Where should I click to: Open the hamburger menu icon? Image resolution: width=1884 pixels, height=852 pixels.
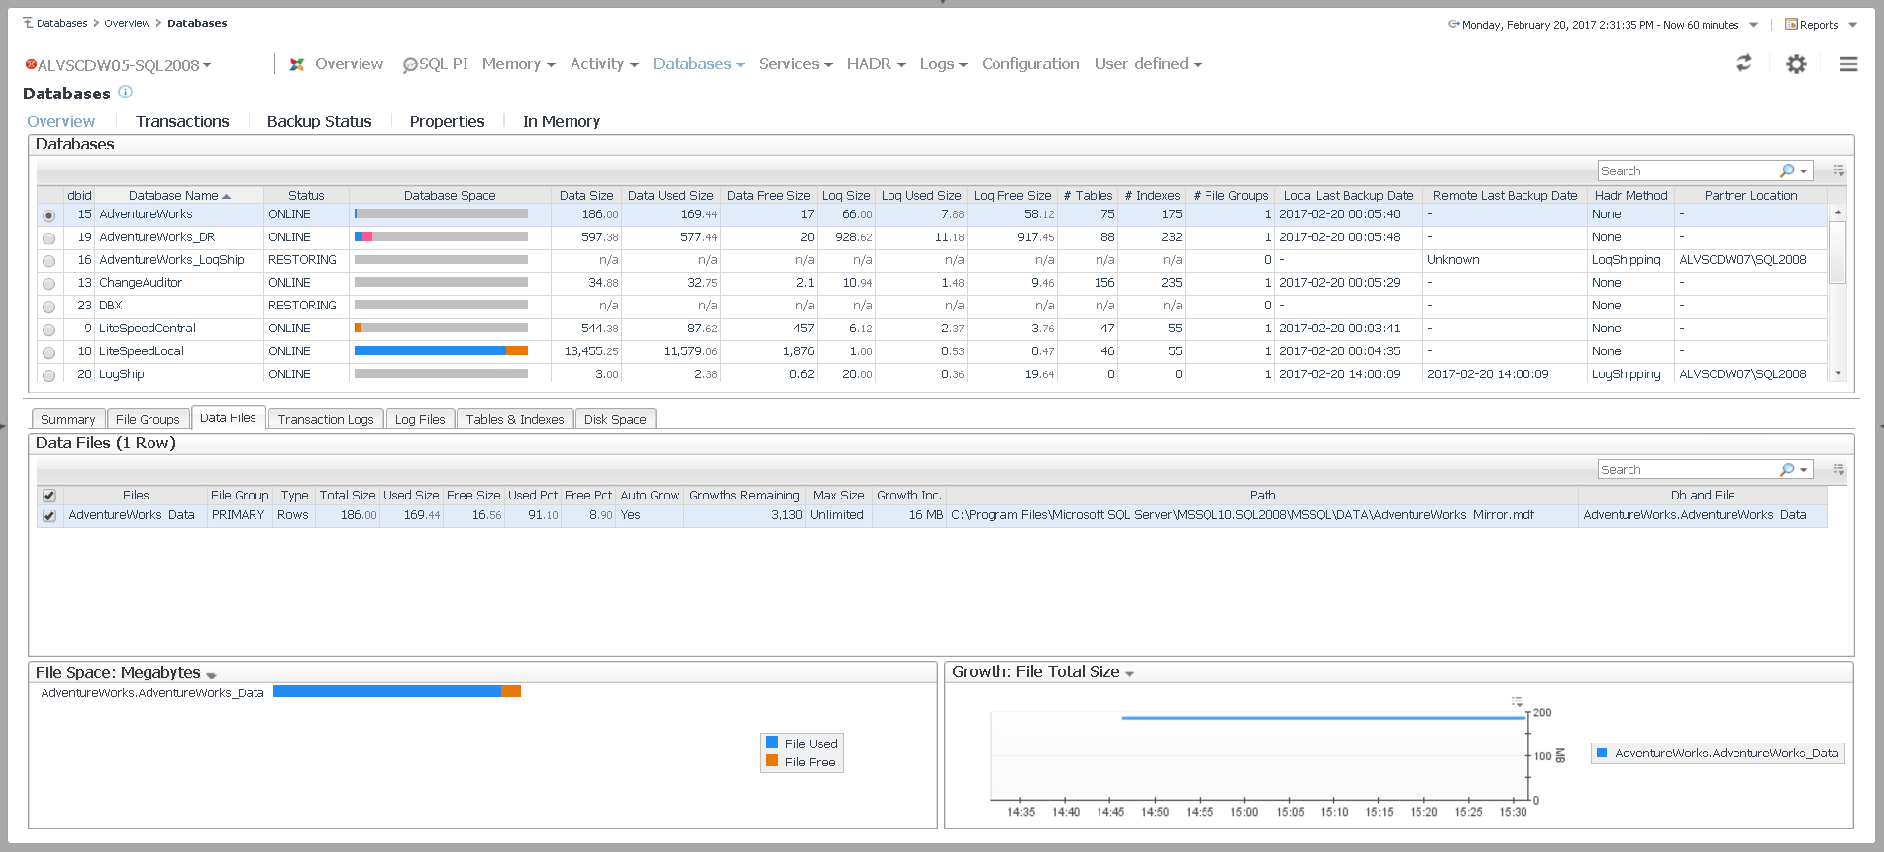tap(1848, 64)
